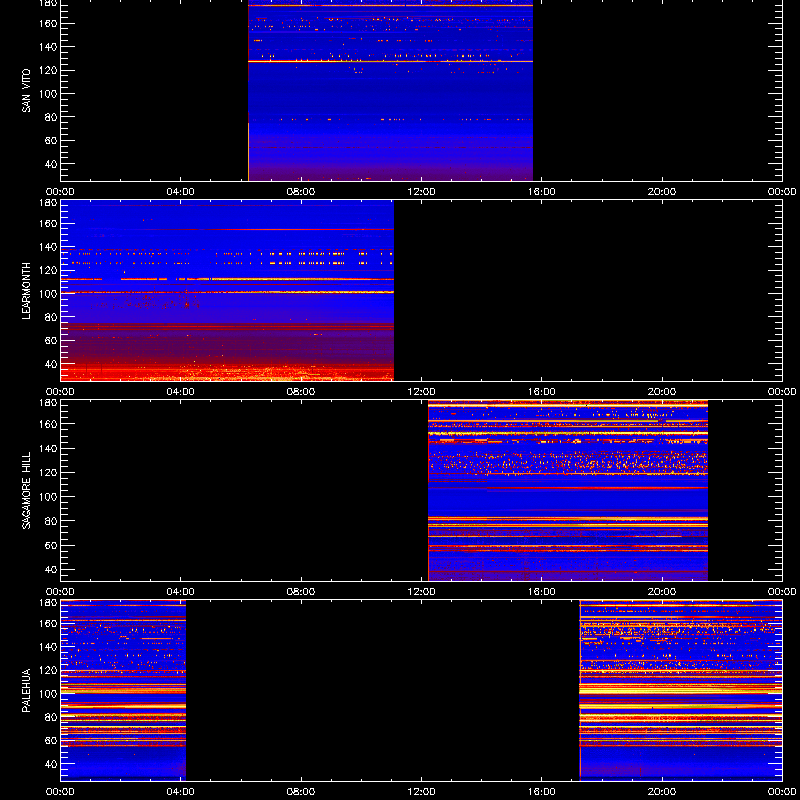This screenshot has height=800, width=800.
Task: Click 20:00 time label under Palehua panel
Action: click(x=662, y=792)
